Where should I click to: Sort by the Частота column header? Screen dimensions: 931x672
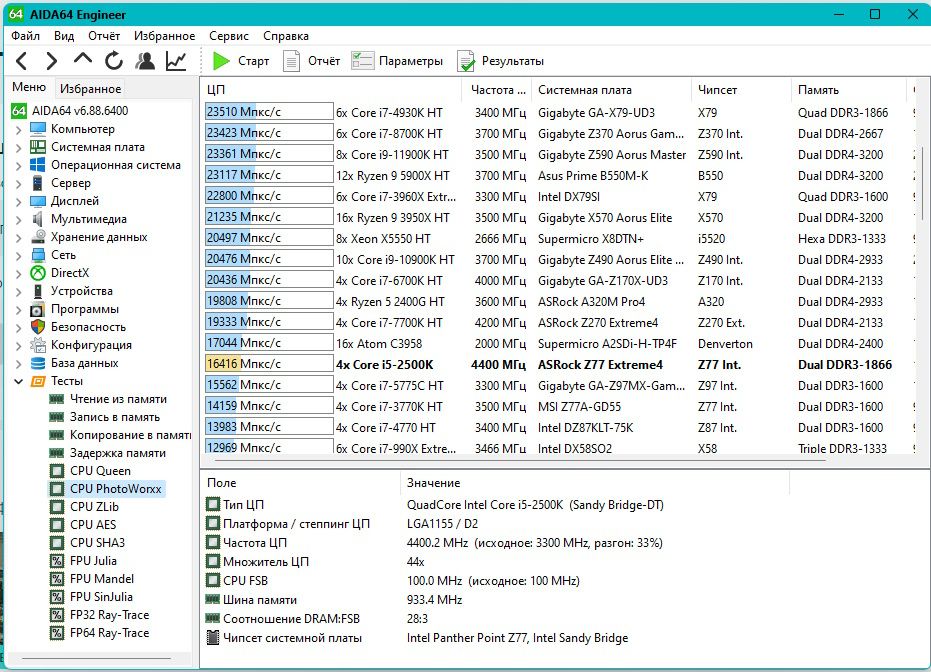tap(497, 90)
